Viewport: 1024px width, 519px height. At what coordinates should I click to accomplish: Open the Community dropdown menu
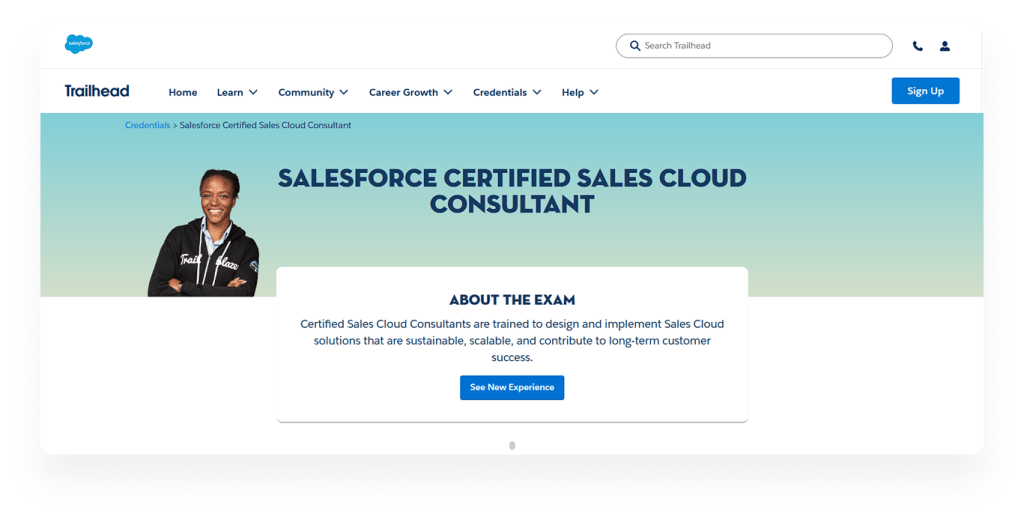[x=313, y=92]
